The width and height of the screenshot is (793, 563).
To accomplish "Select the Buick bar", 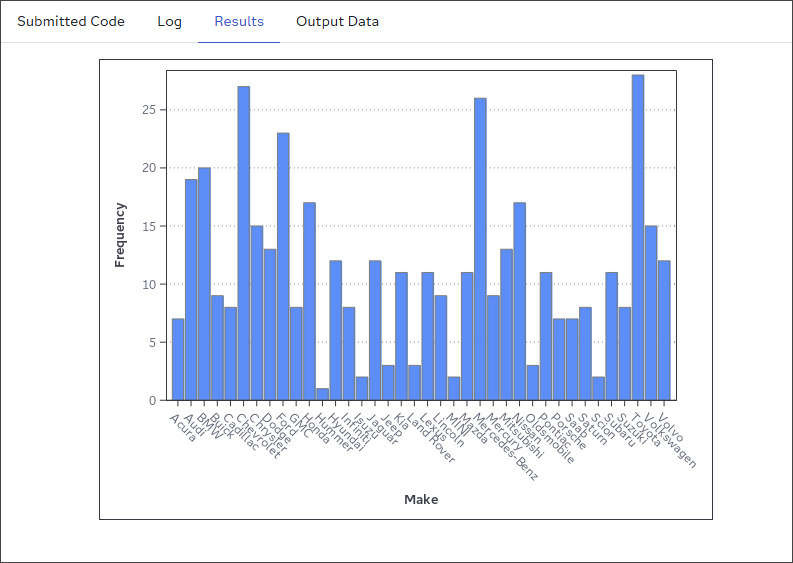I will (217, 348).
